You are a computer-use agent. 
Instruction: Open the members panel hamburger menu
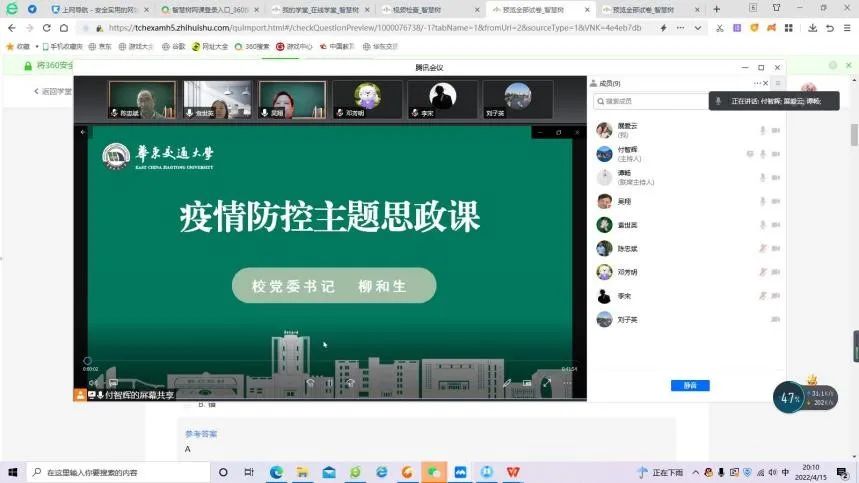[x=777, y=83]
